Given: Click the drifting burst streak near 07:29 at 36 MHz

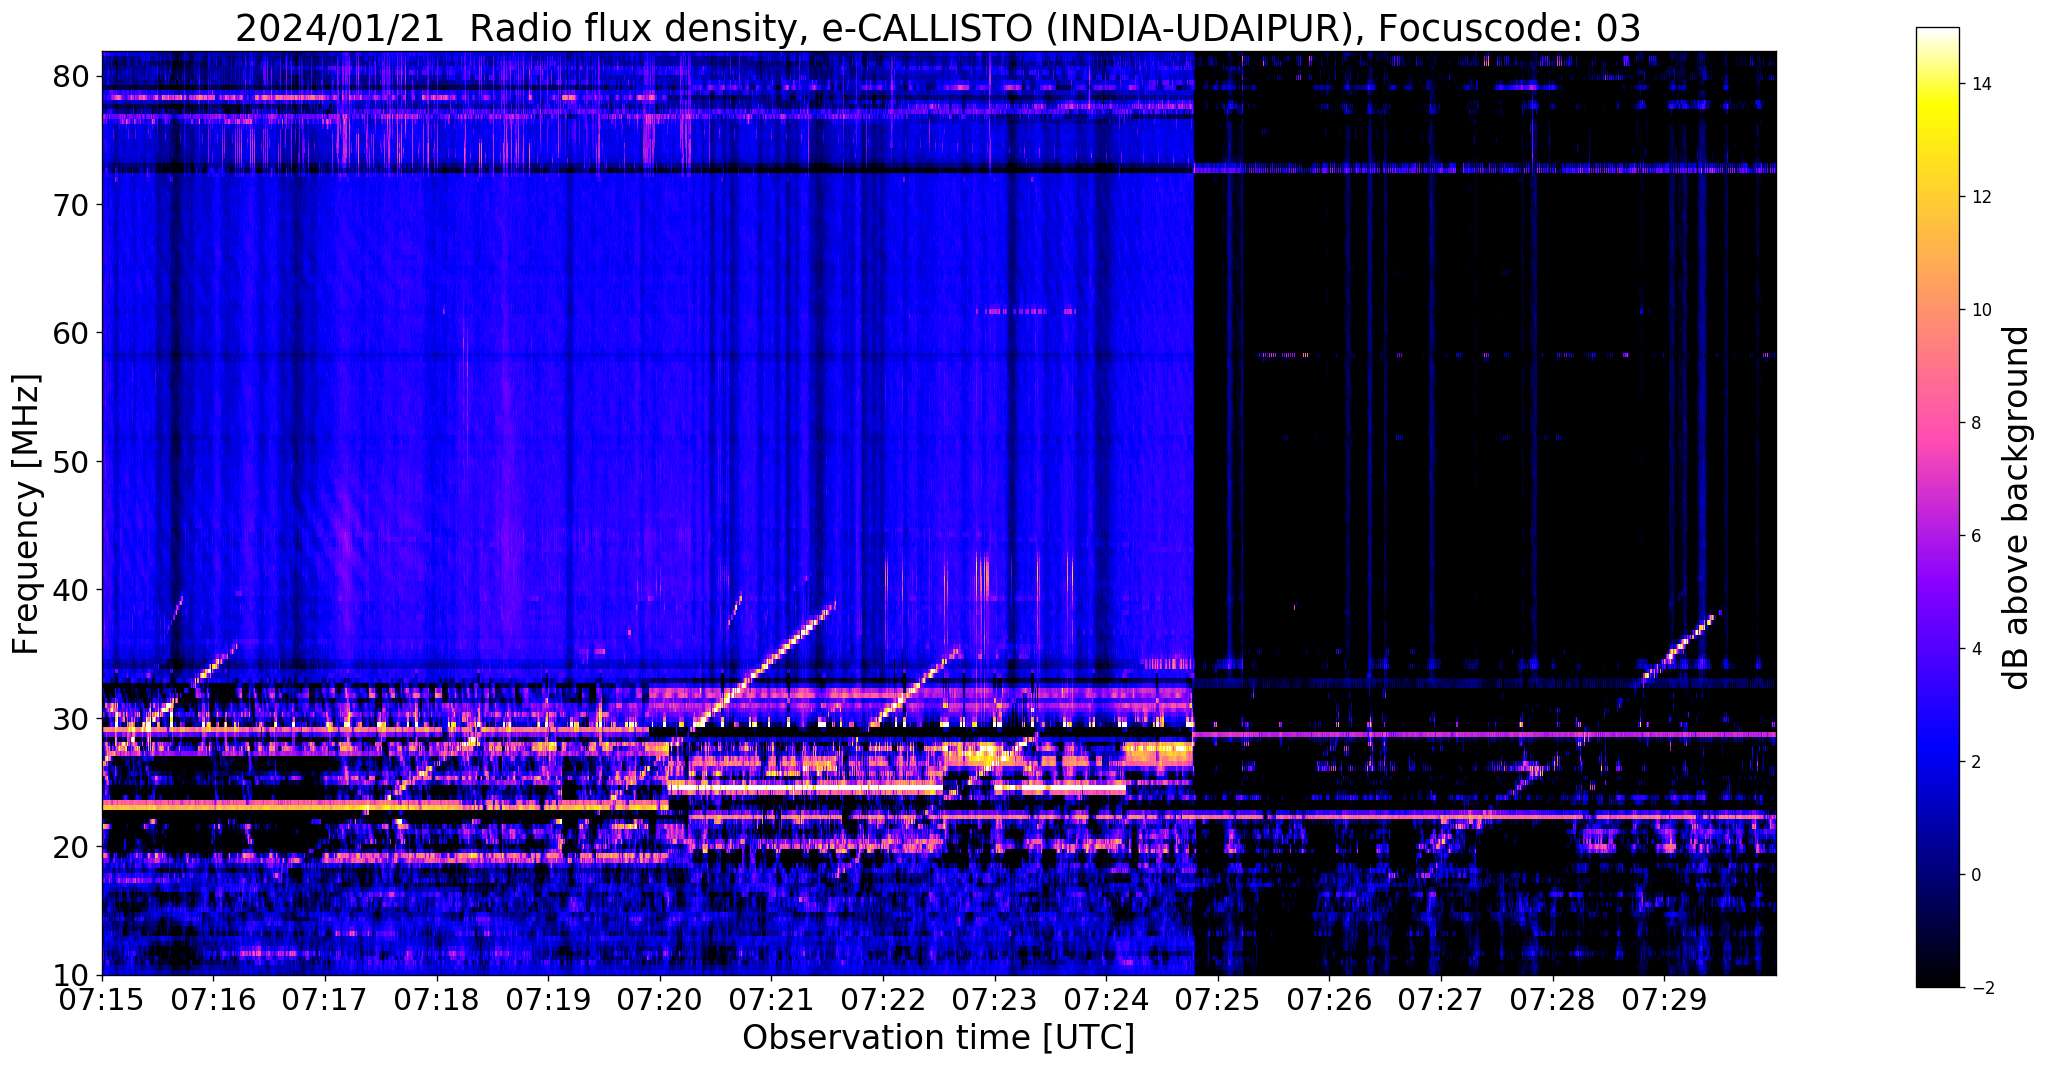Looking at the screenshot, I should (1681, 646).
